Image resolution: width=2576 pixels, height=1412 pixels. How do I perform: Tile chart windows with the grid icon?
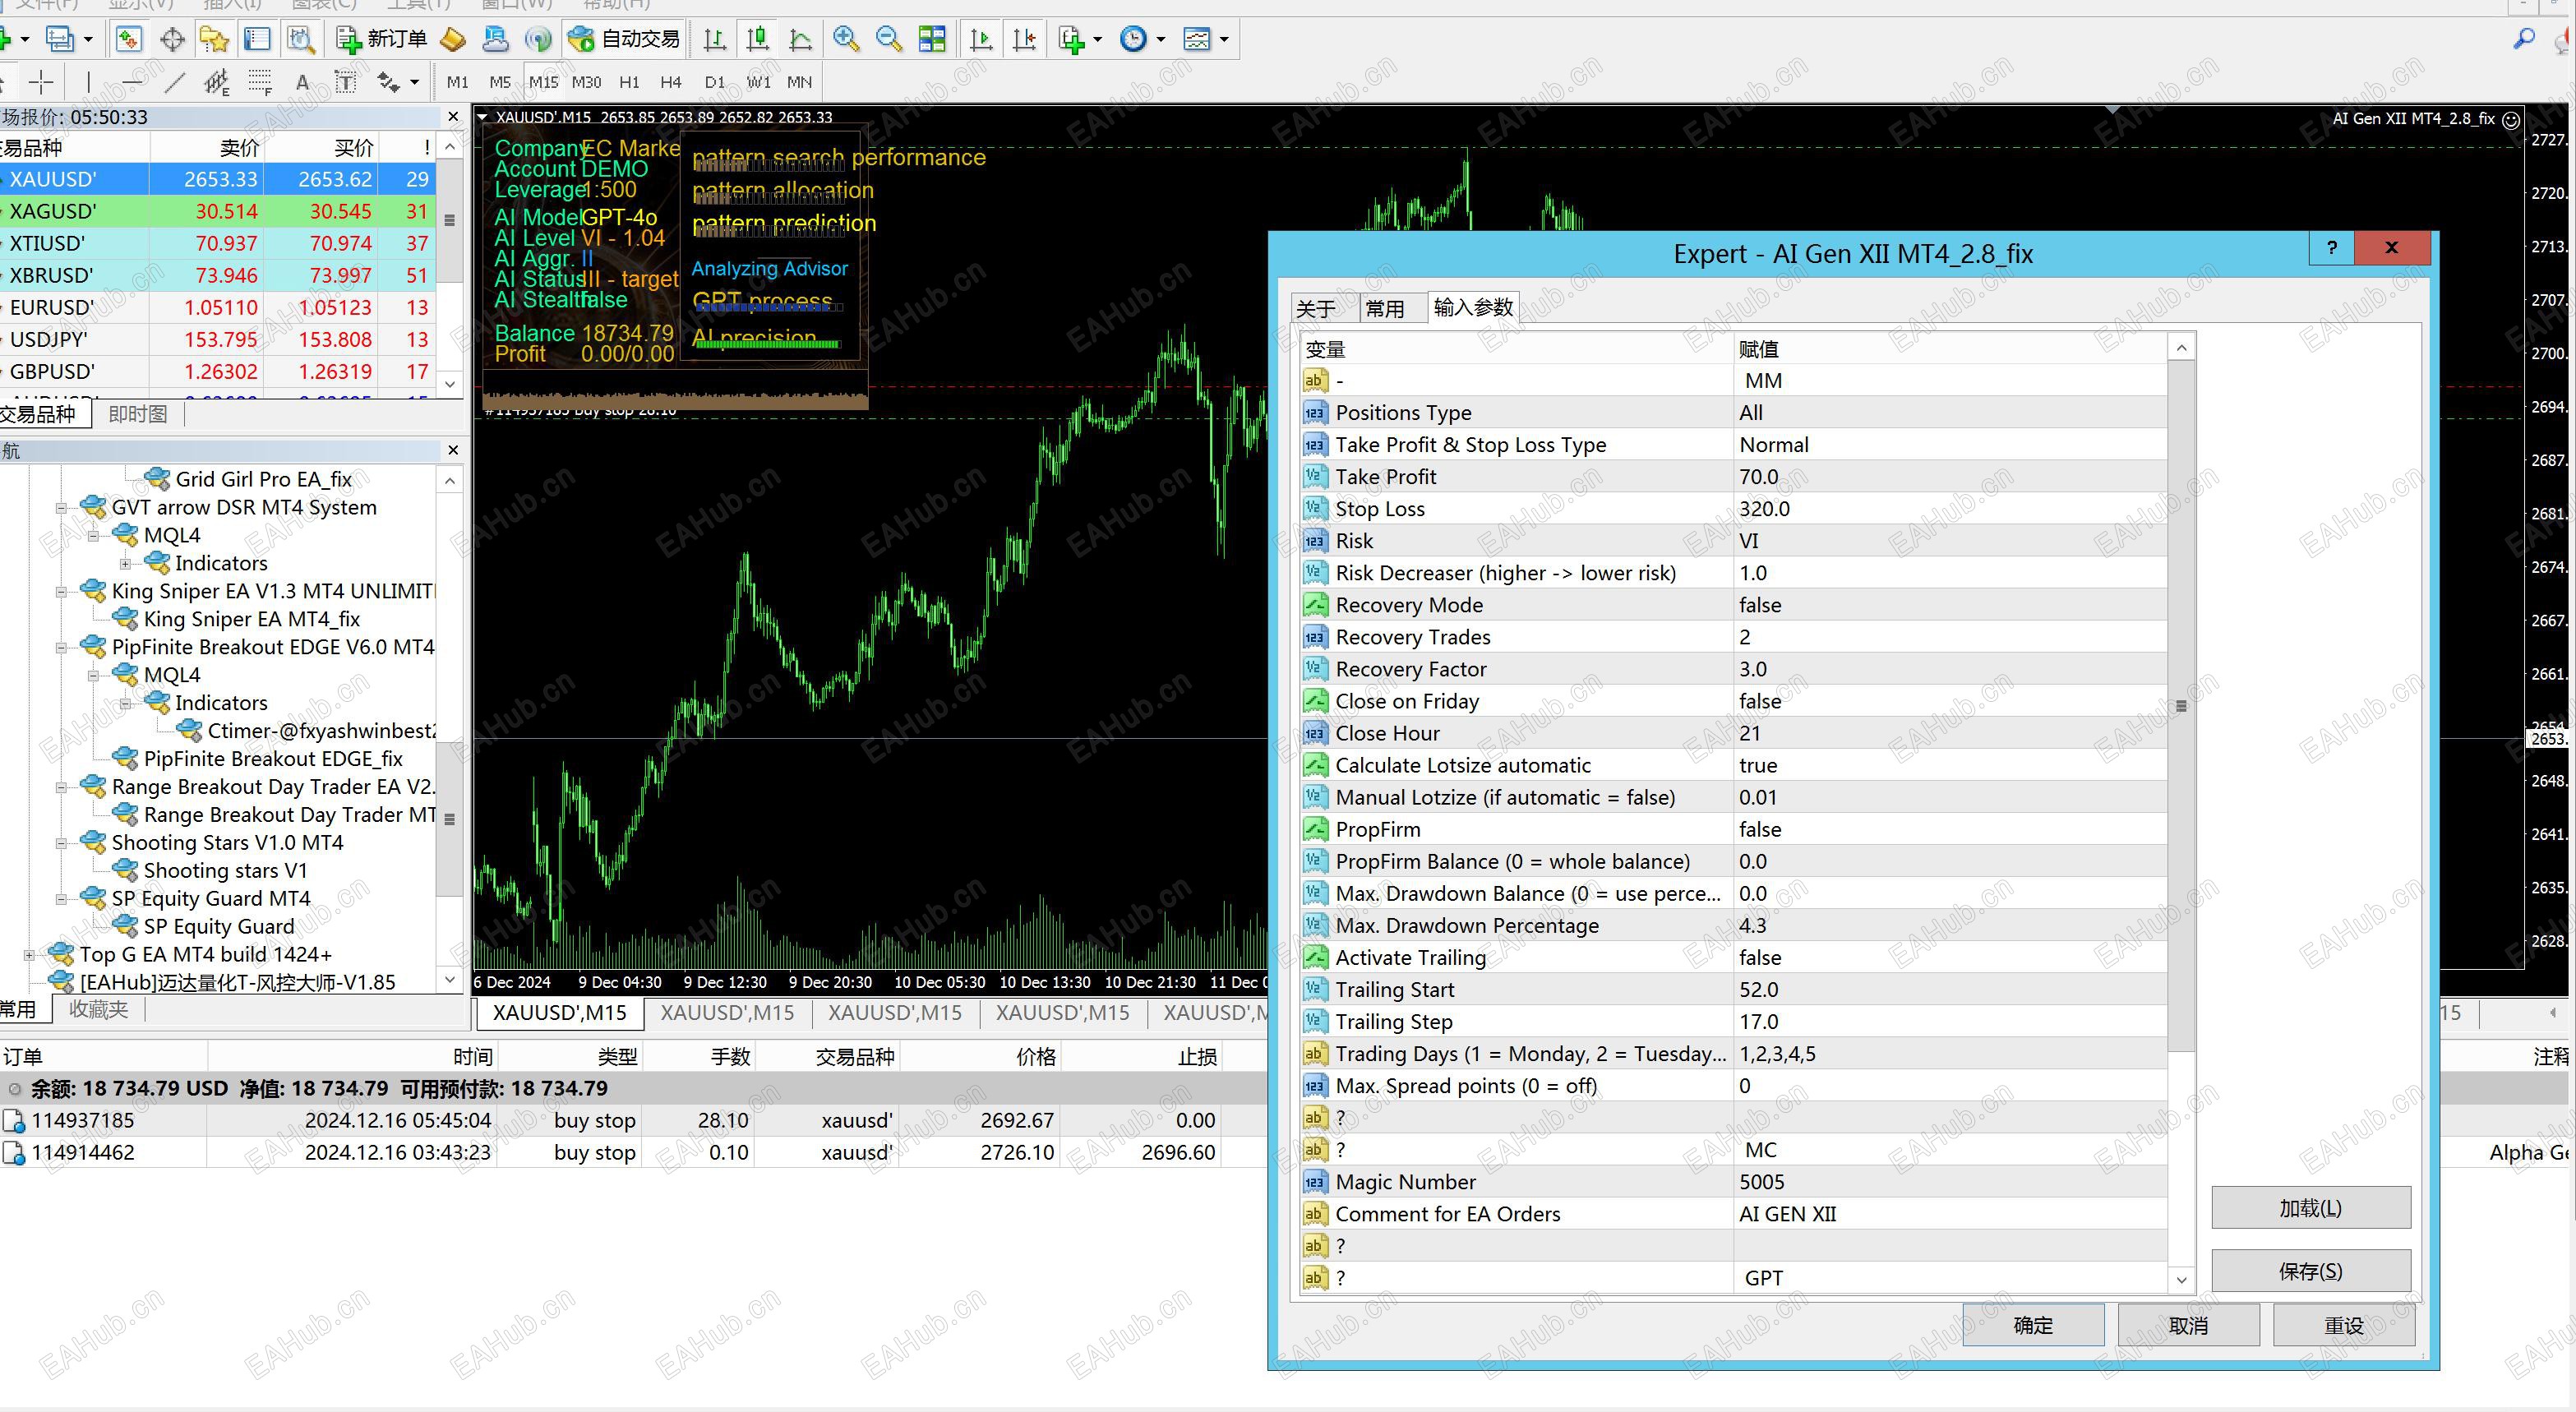click(932, 39)
